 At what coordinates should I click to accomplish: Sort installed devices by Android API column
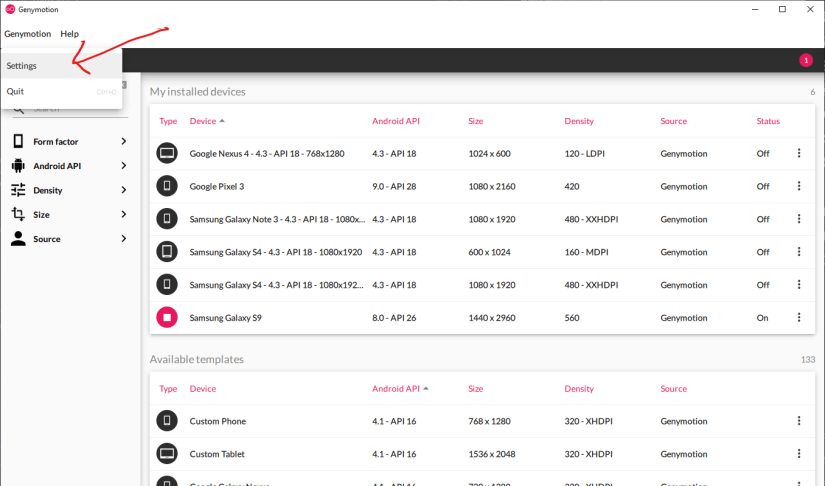coord(396,121)
